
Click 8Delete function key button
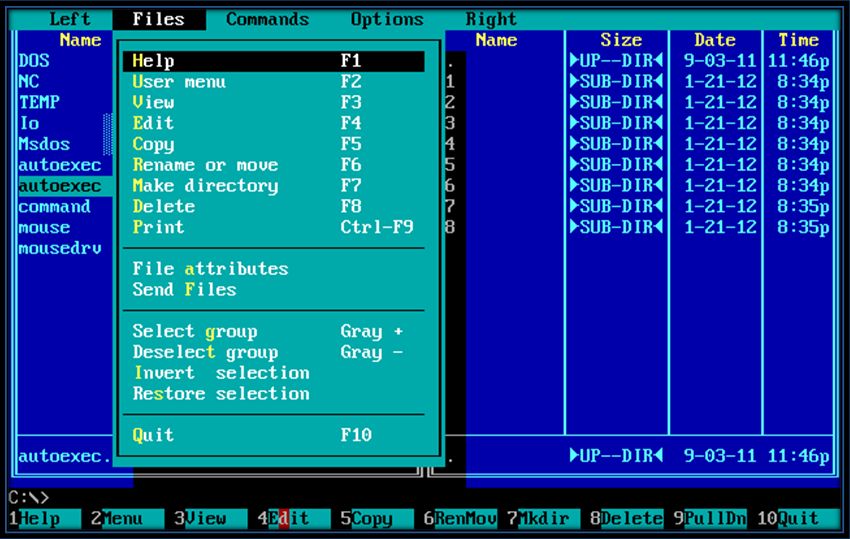626,518
